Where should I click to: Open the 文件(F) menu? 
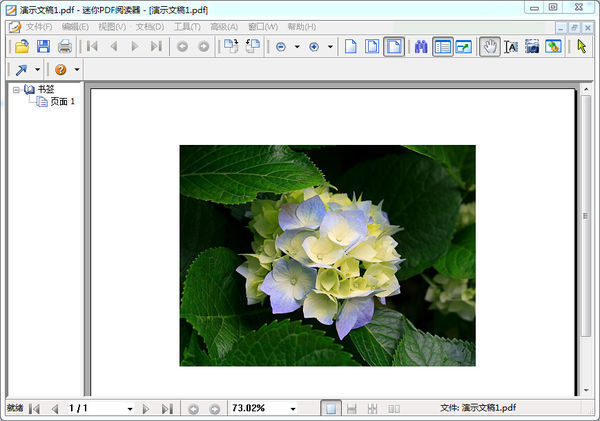coord(39,26)
